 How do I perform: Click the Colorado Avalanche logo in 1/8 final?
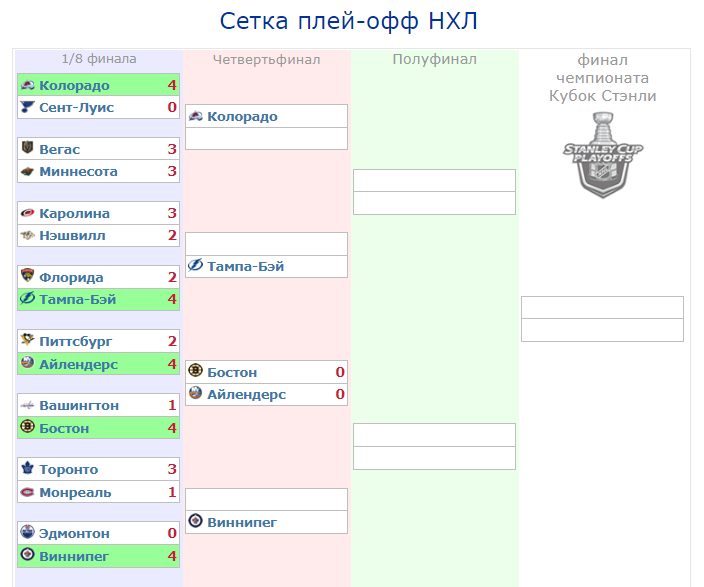coord(27,85)
